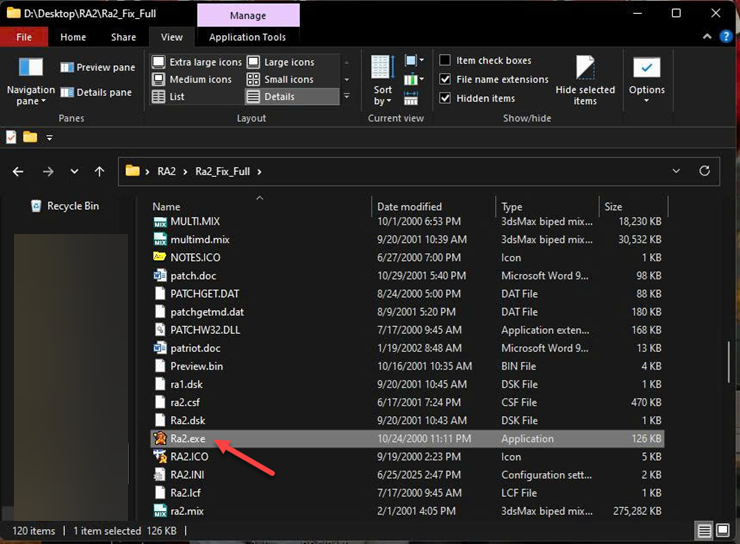Click the blue Help question mark icon

725,36
